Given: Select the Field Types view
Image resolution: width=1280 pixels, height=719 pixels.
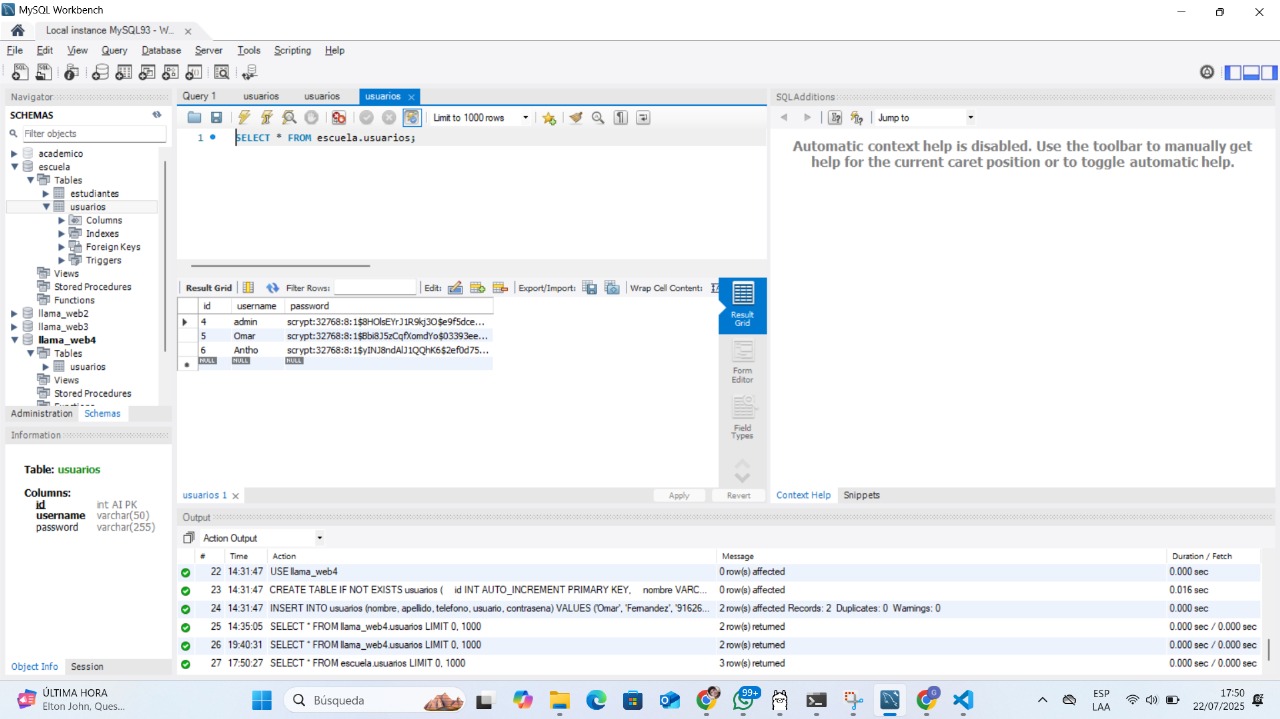Looking at the screenshot, I should (742, 419).
